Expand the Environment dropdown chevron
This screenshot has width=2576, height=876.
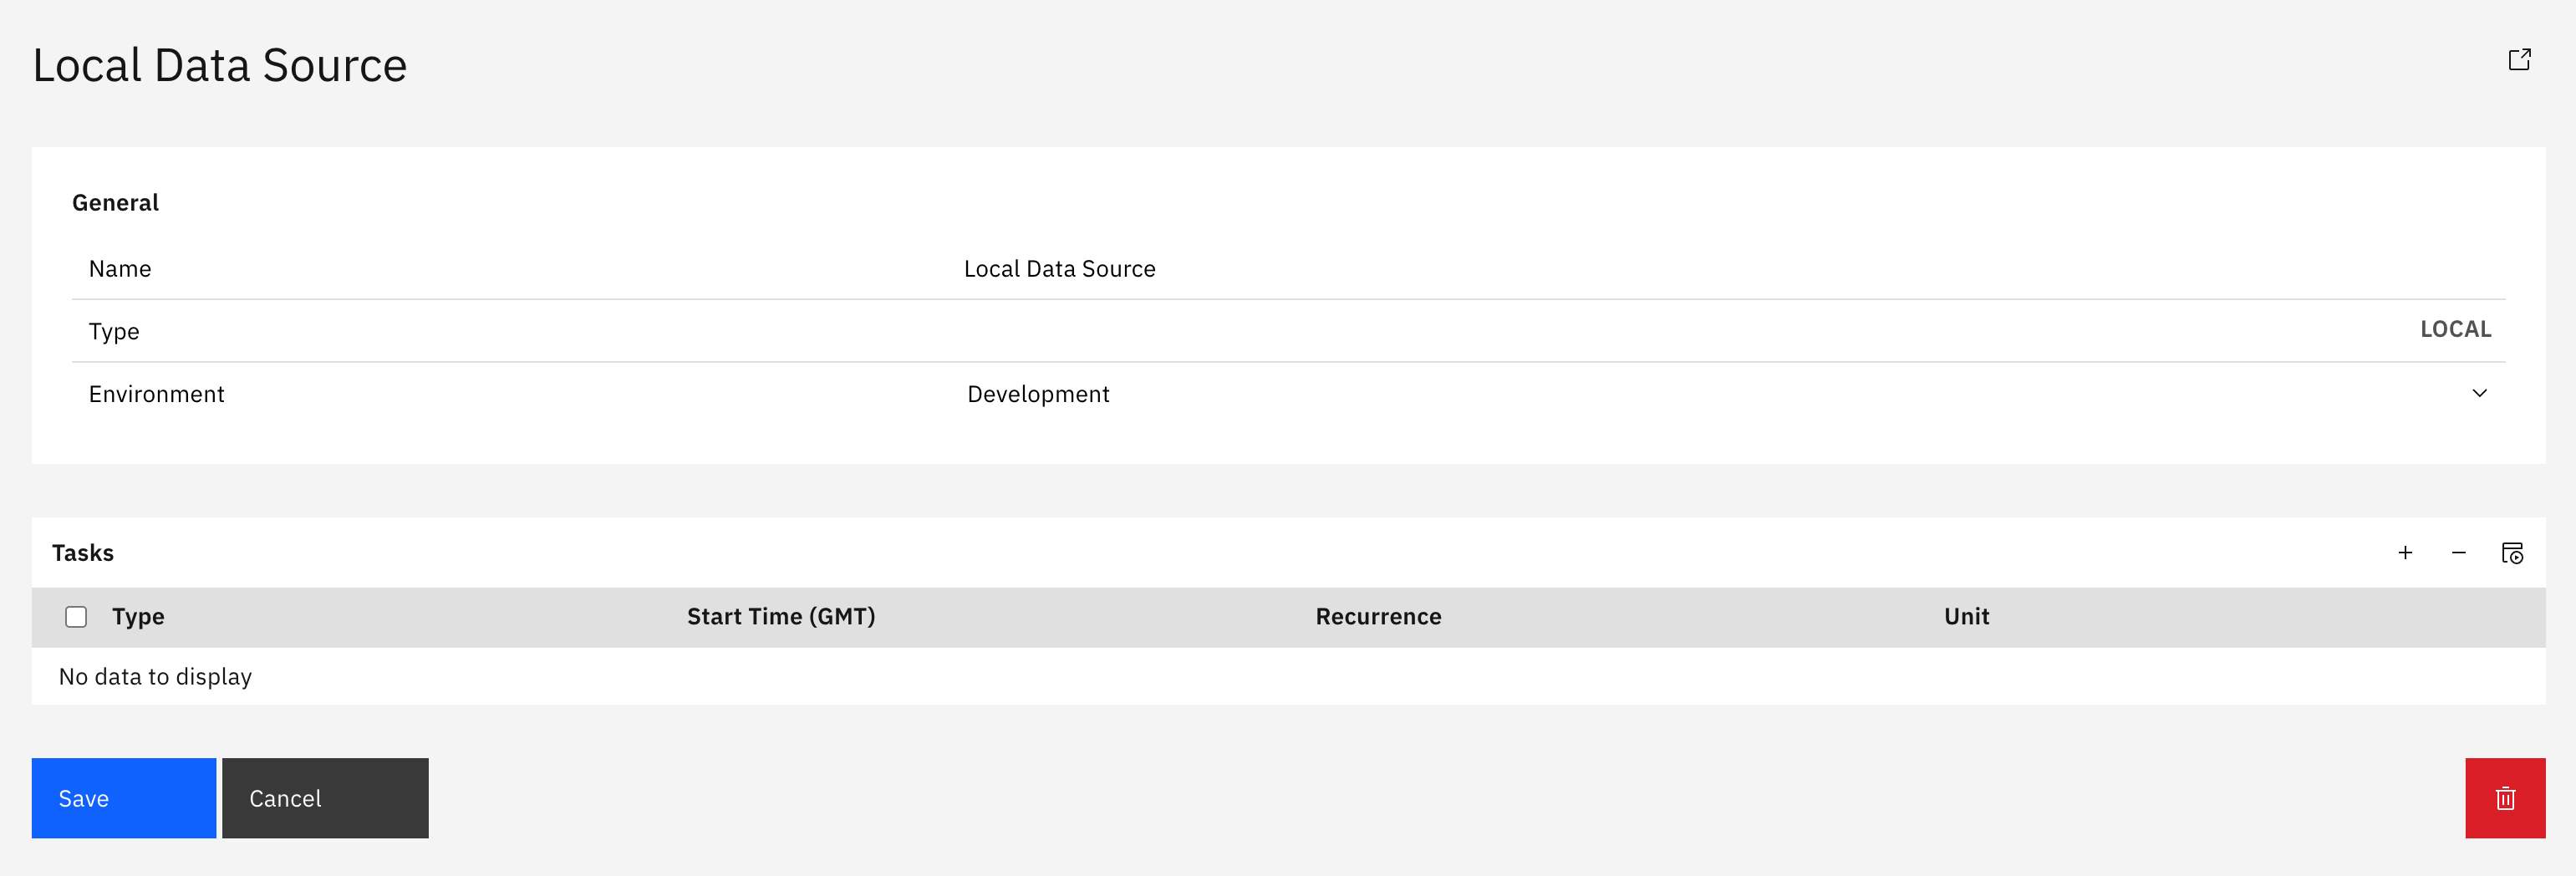click(x=2479, y=394)
